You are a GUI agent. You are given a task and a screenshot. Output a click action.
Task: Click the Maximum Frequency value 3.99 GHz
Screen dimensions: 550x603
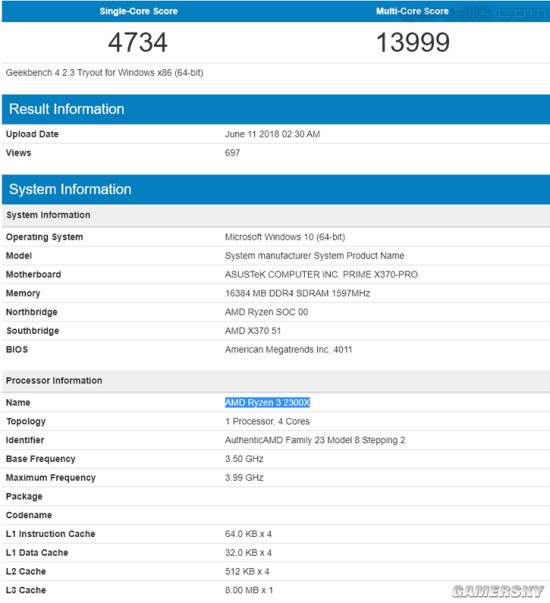[244, 477]
